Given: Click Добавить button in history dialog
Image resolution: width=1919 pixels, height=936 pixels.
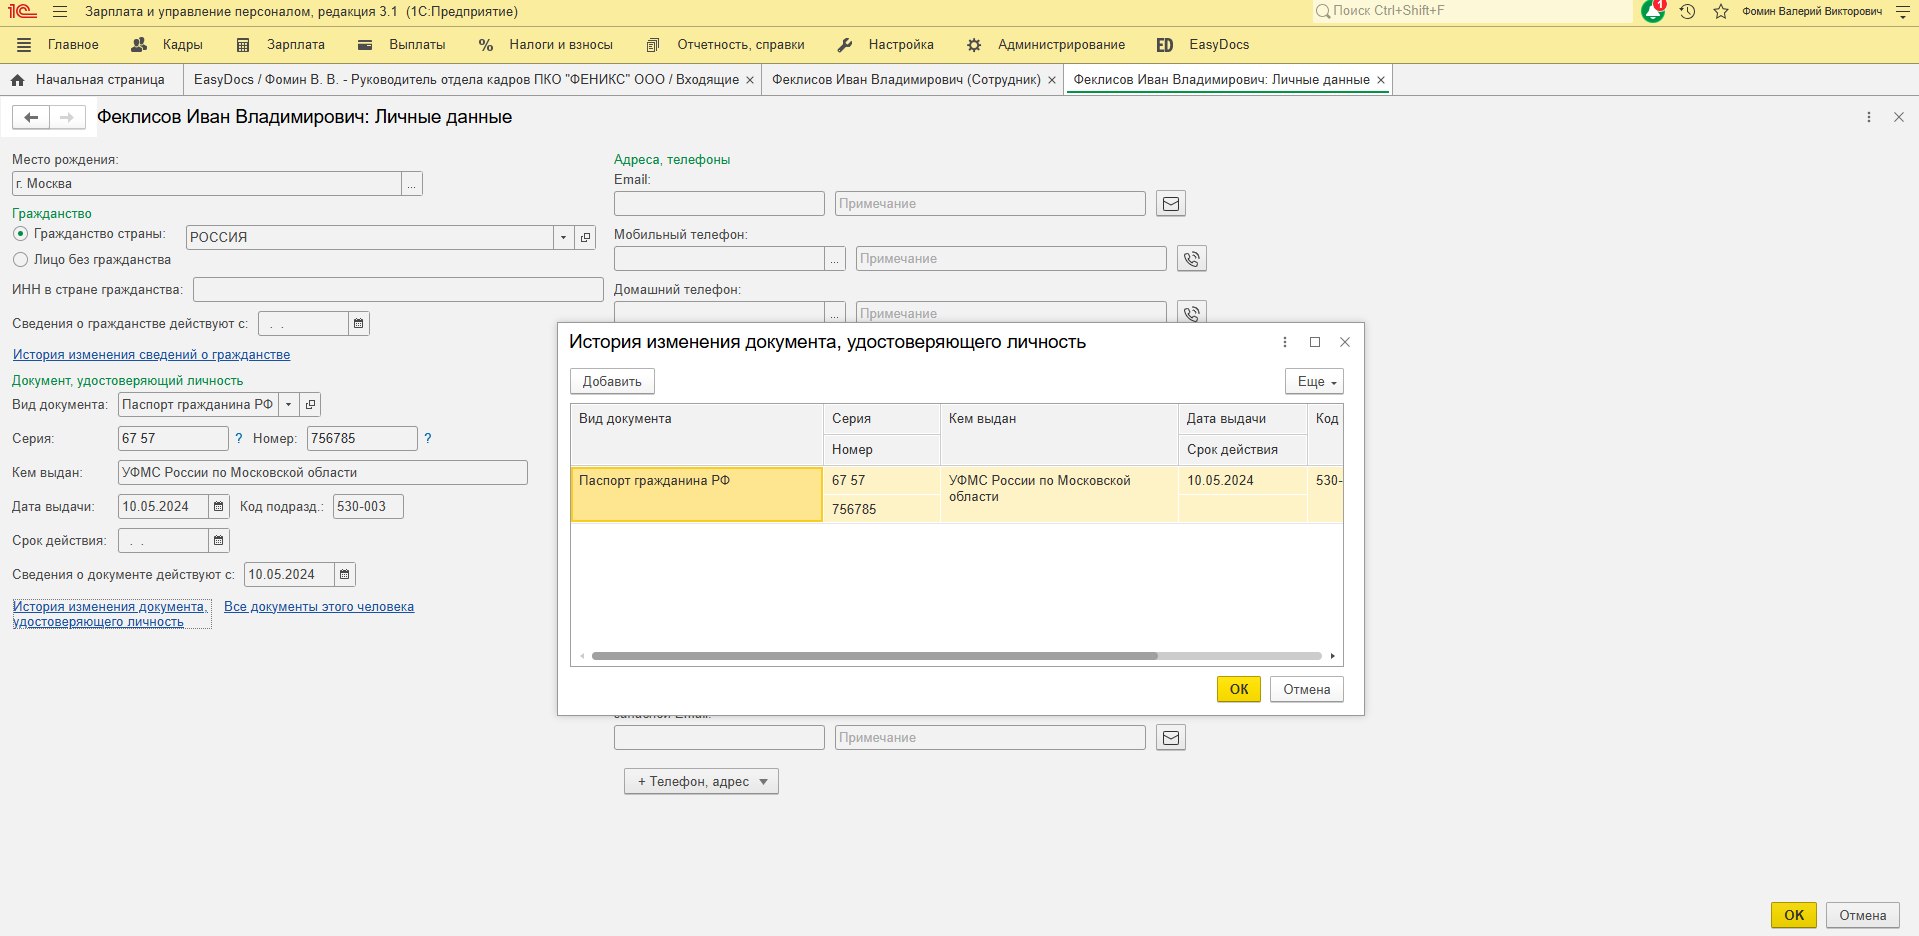Looking at the screenshot, I should point(612,382).
